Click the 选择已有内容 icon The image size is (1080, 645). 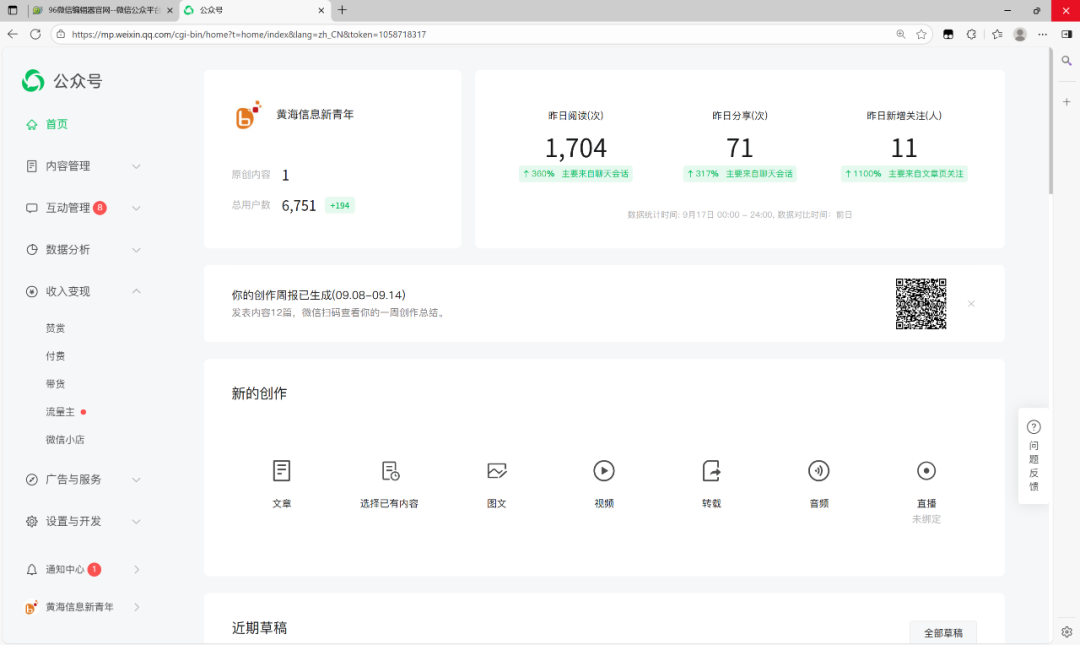390,471
